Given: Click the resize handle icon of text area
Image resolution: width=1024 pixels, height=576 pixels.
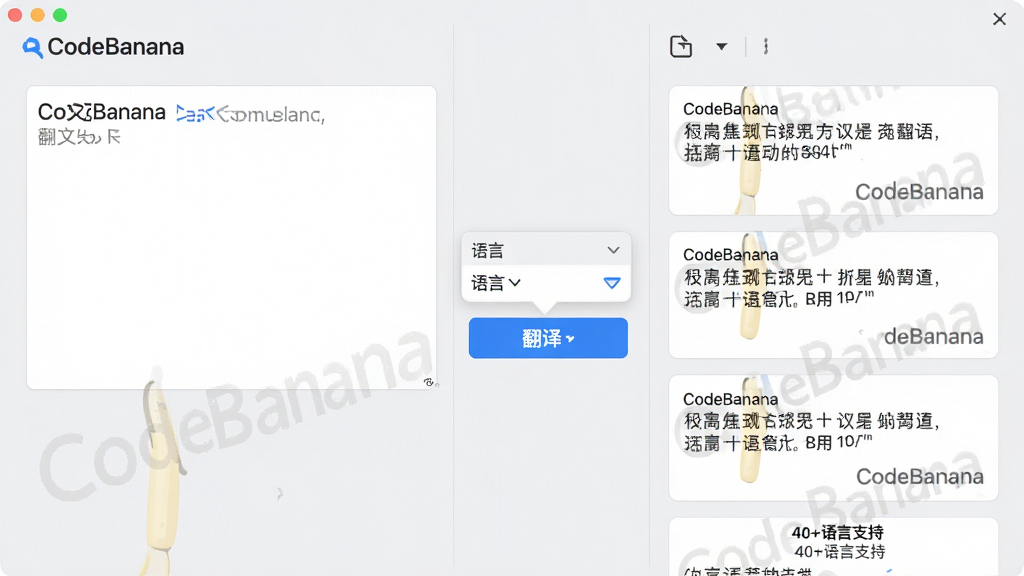Looking at the screenshot, I should point(429,382).
